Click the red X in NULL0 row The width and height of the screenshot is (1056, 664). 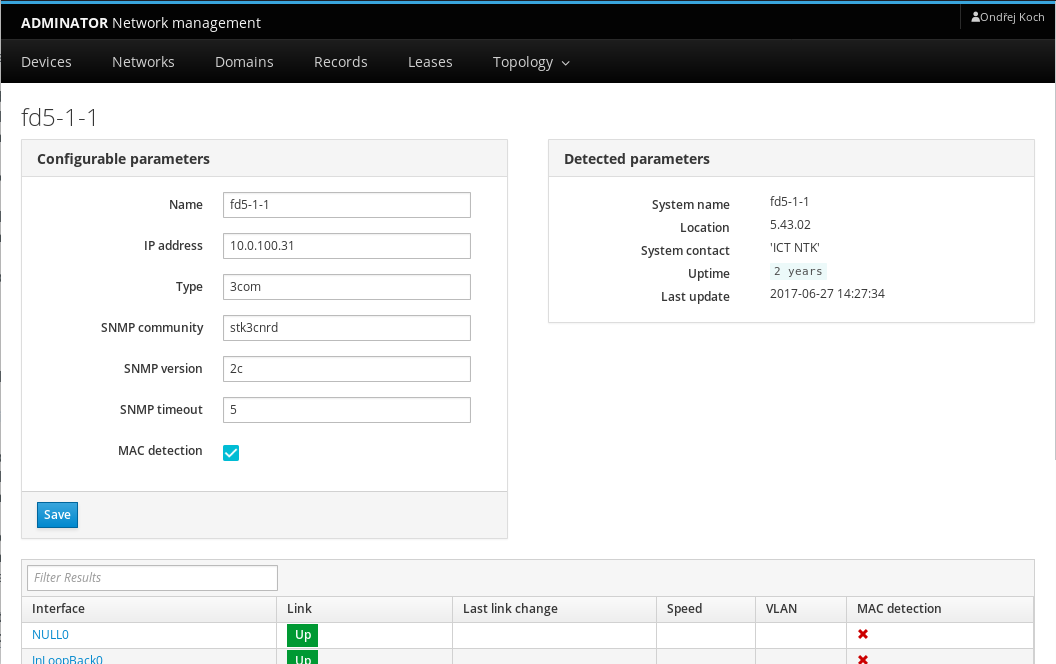[x=862, y=634]
